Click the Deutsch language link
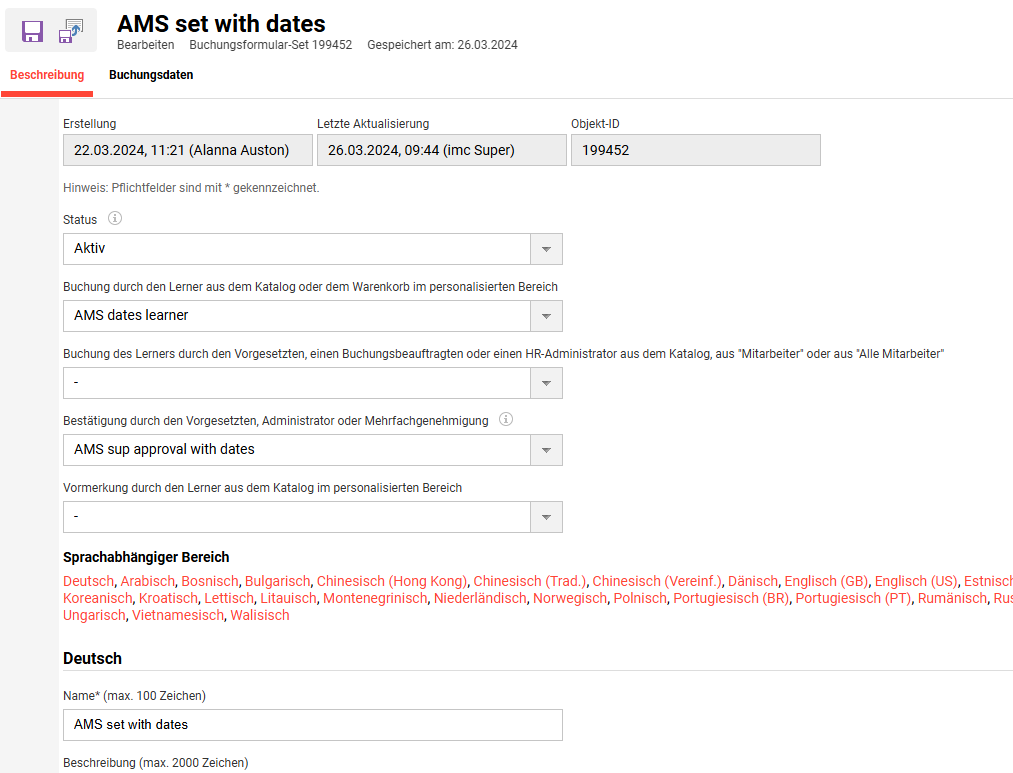Viewport: 1013px width, 773px height. coord(89,581)
